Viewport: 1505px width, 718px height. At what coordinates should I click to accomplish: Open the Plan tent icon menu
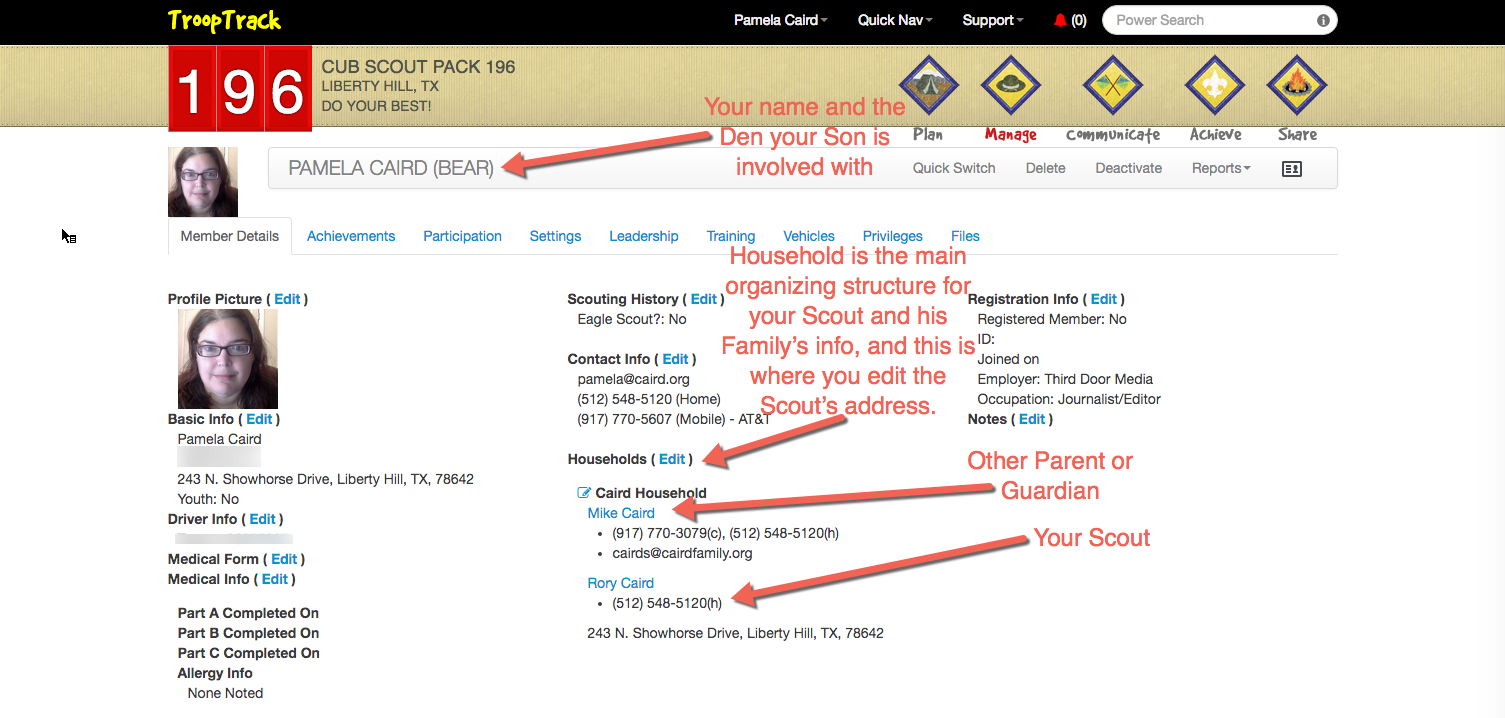click(928, 86)
